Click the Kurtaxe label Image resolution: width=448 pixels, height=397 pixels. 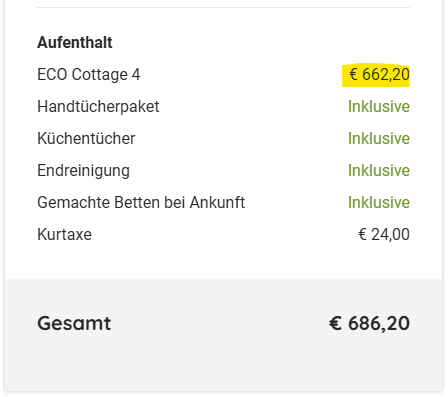click(x=64, y=234)
